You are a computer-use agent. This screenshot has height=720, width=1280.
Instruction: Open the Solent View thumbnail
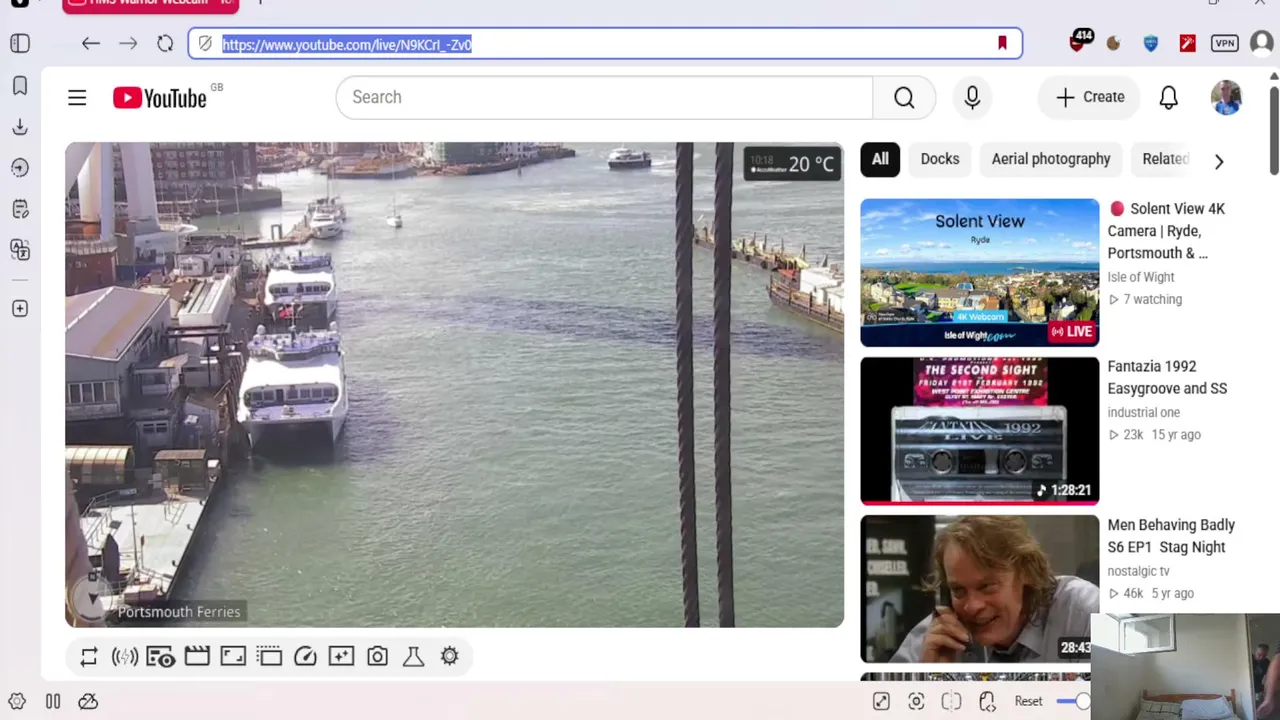click(x=980, y=272)
